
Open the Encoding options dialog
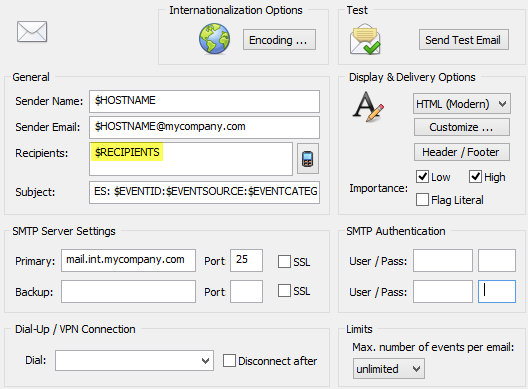[x=279, y=40]
